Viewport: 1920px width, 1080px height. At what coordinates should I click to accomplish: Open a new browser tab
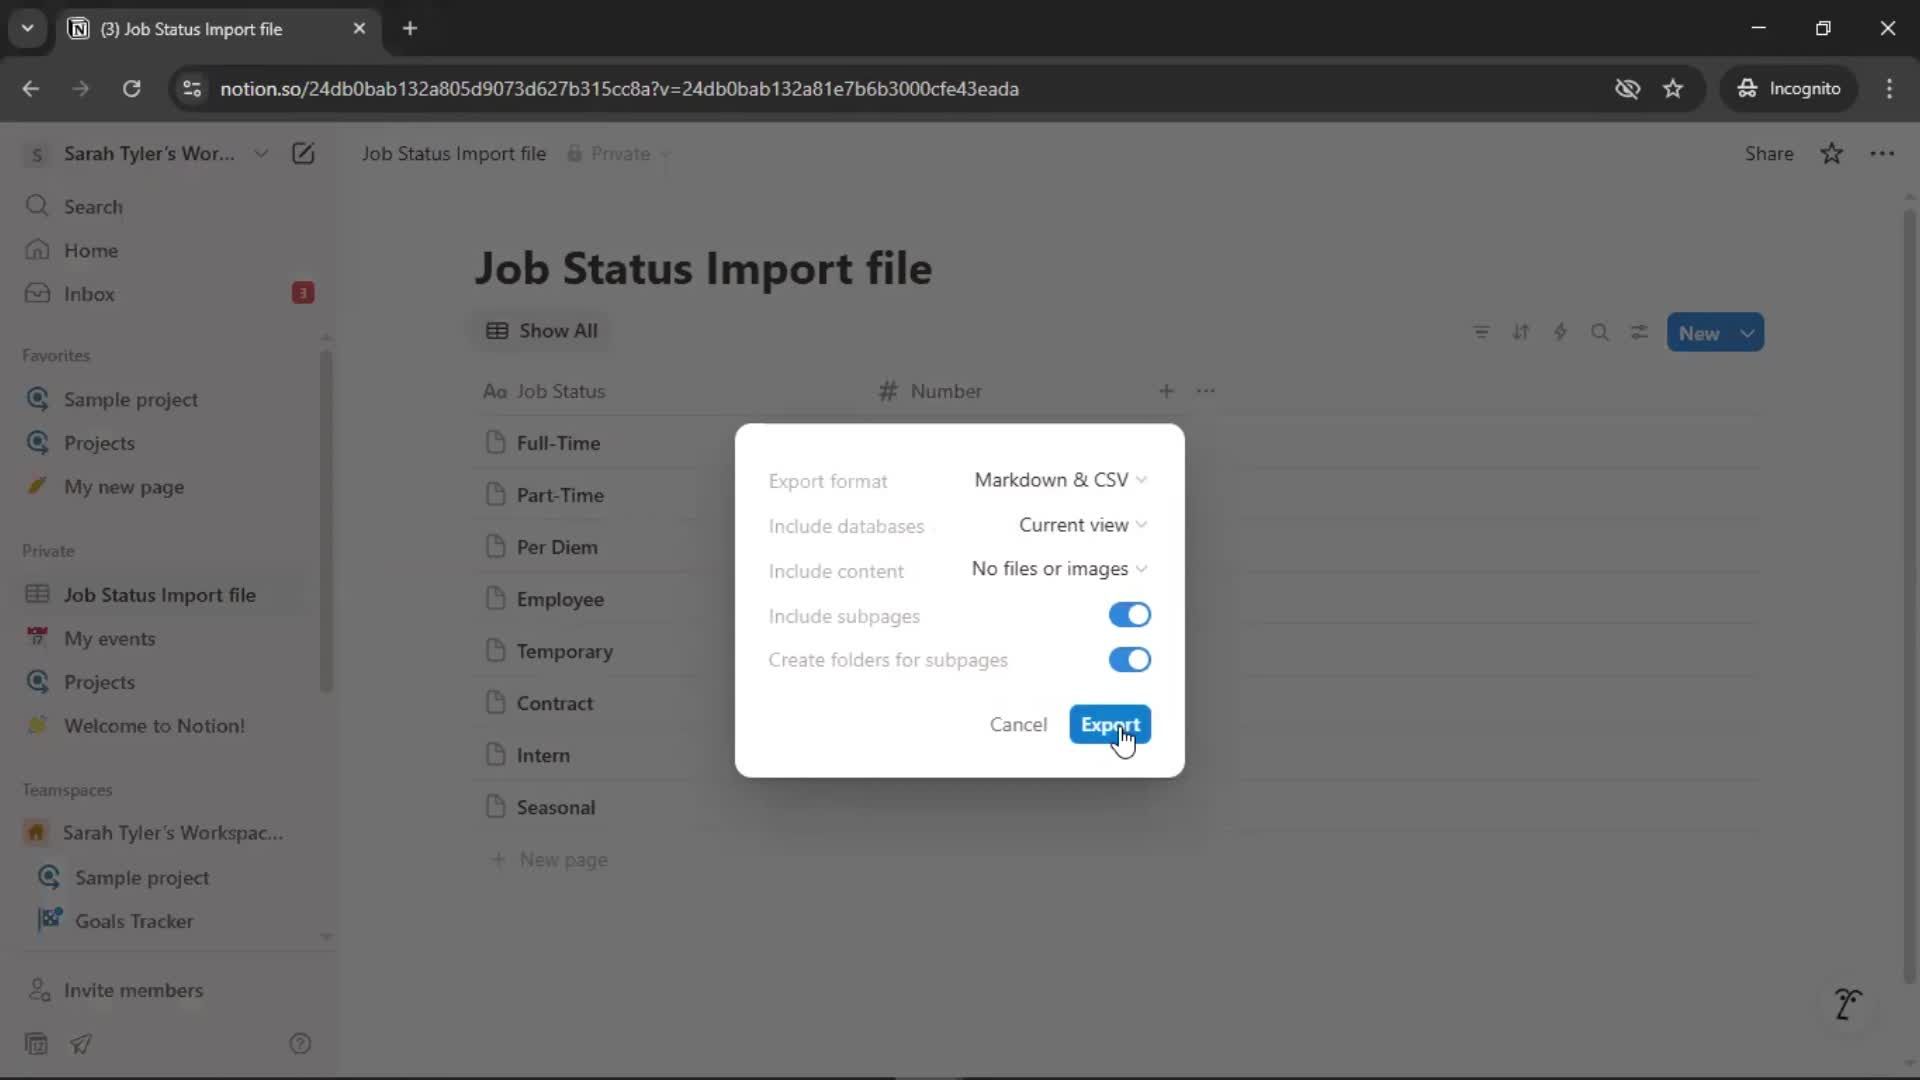tap(410, 28)
